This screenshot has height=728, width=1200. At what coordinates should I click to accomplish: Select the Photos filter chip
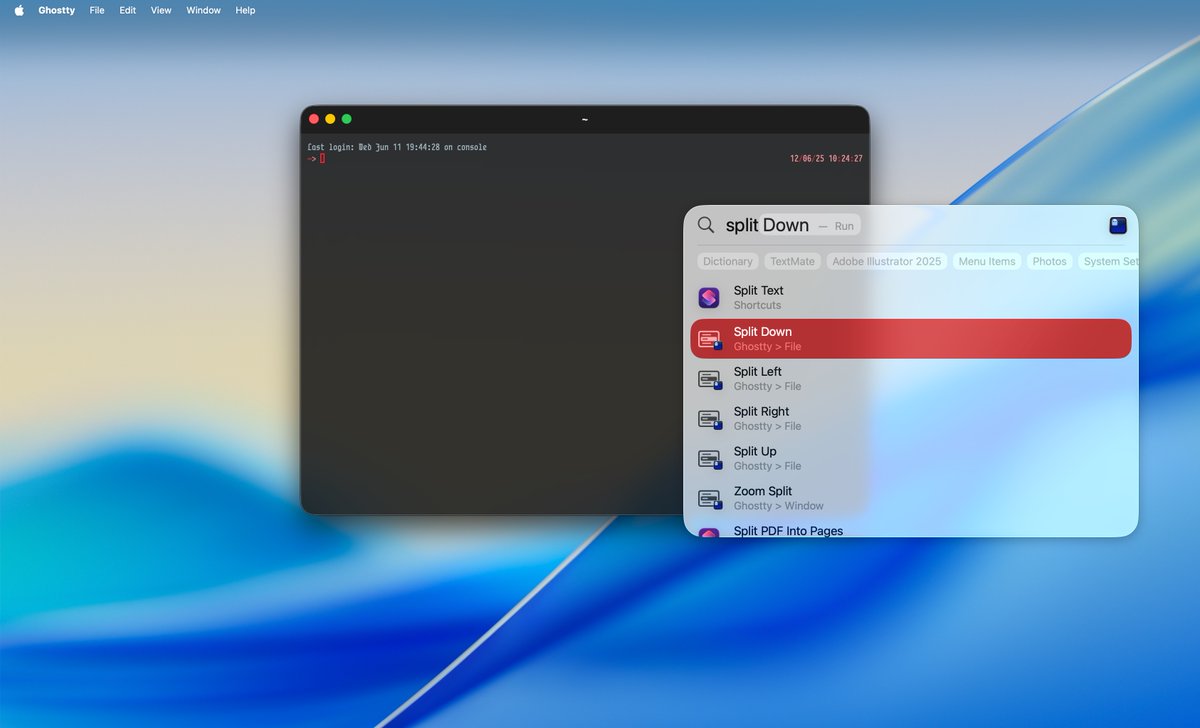1049,261
